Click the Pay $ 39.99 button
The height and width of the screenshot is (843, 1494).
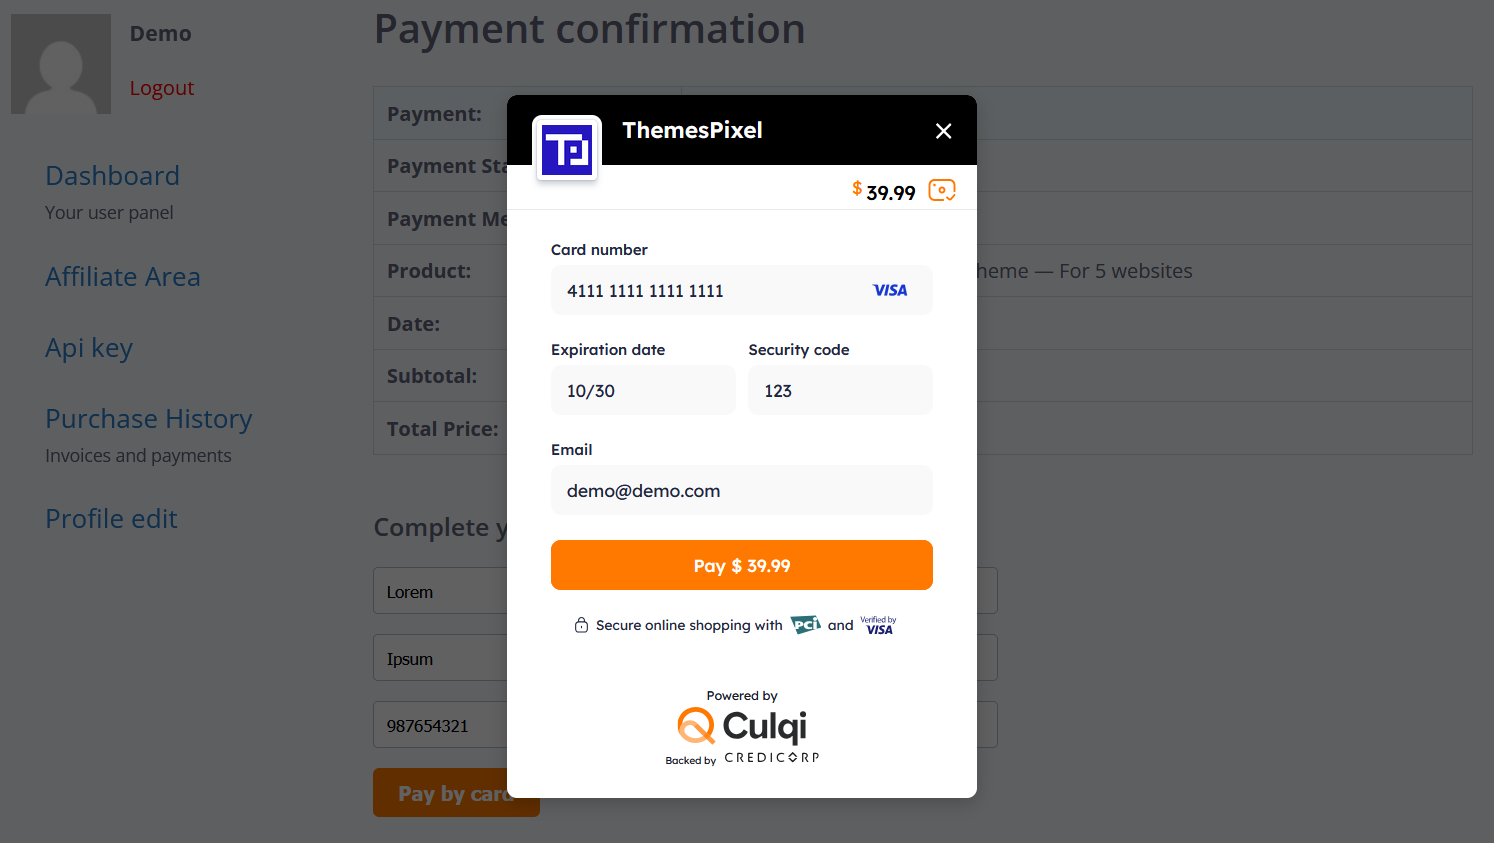click(x=742, y=565)
